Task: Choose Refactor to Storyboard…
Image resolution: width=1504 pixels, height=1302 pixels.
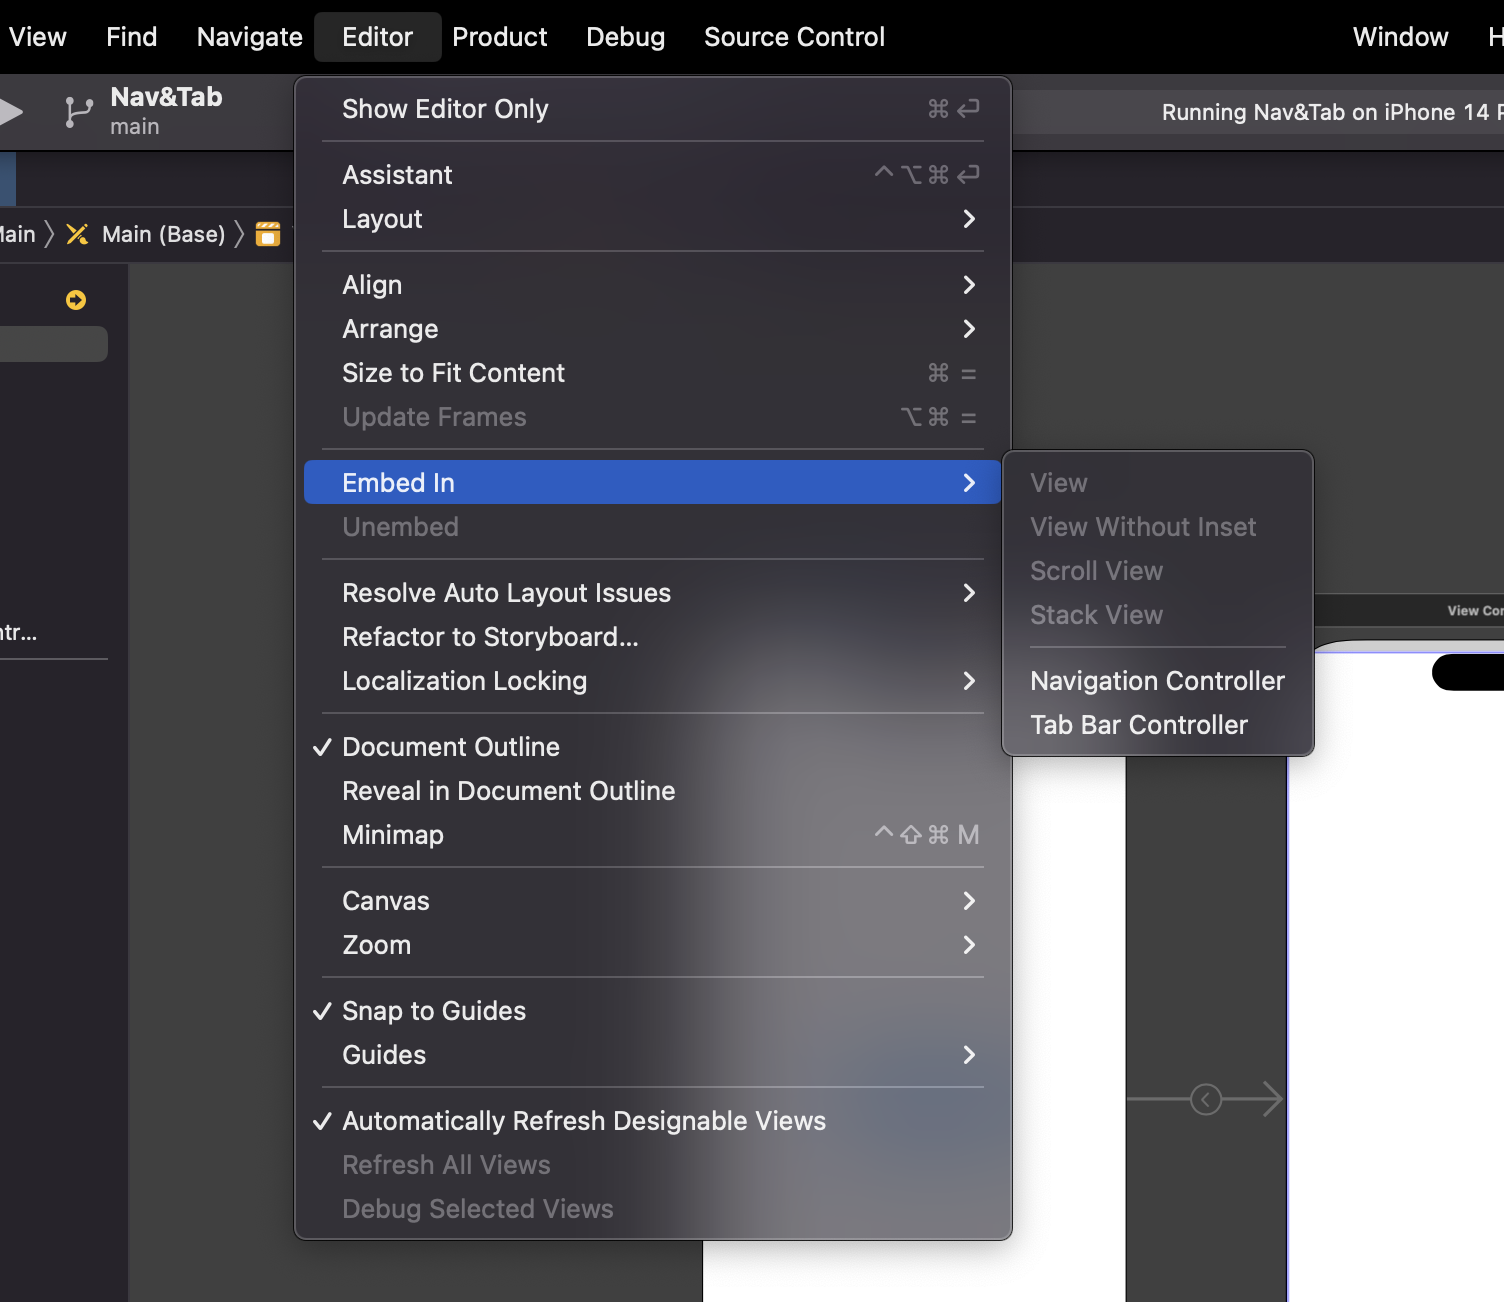Action: click(653, 637)
